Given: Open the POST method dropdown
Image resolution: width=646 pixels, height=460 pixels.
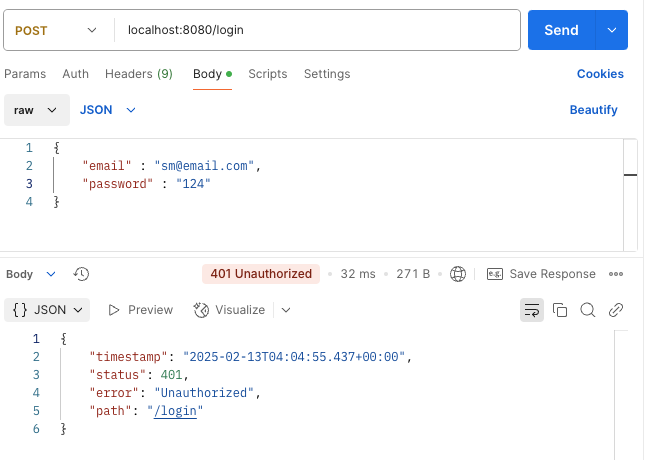Looking at the screenshot, I should [x=56, y=30].
